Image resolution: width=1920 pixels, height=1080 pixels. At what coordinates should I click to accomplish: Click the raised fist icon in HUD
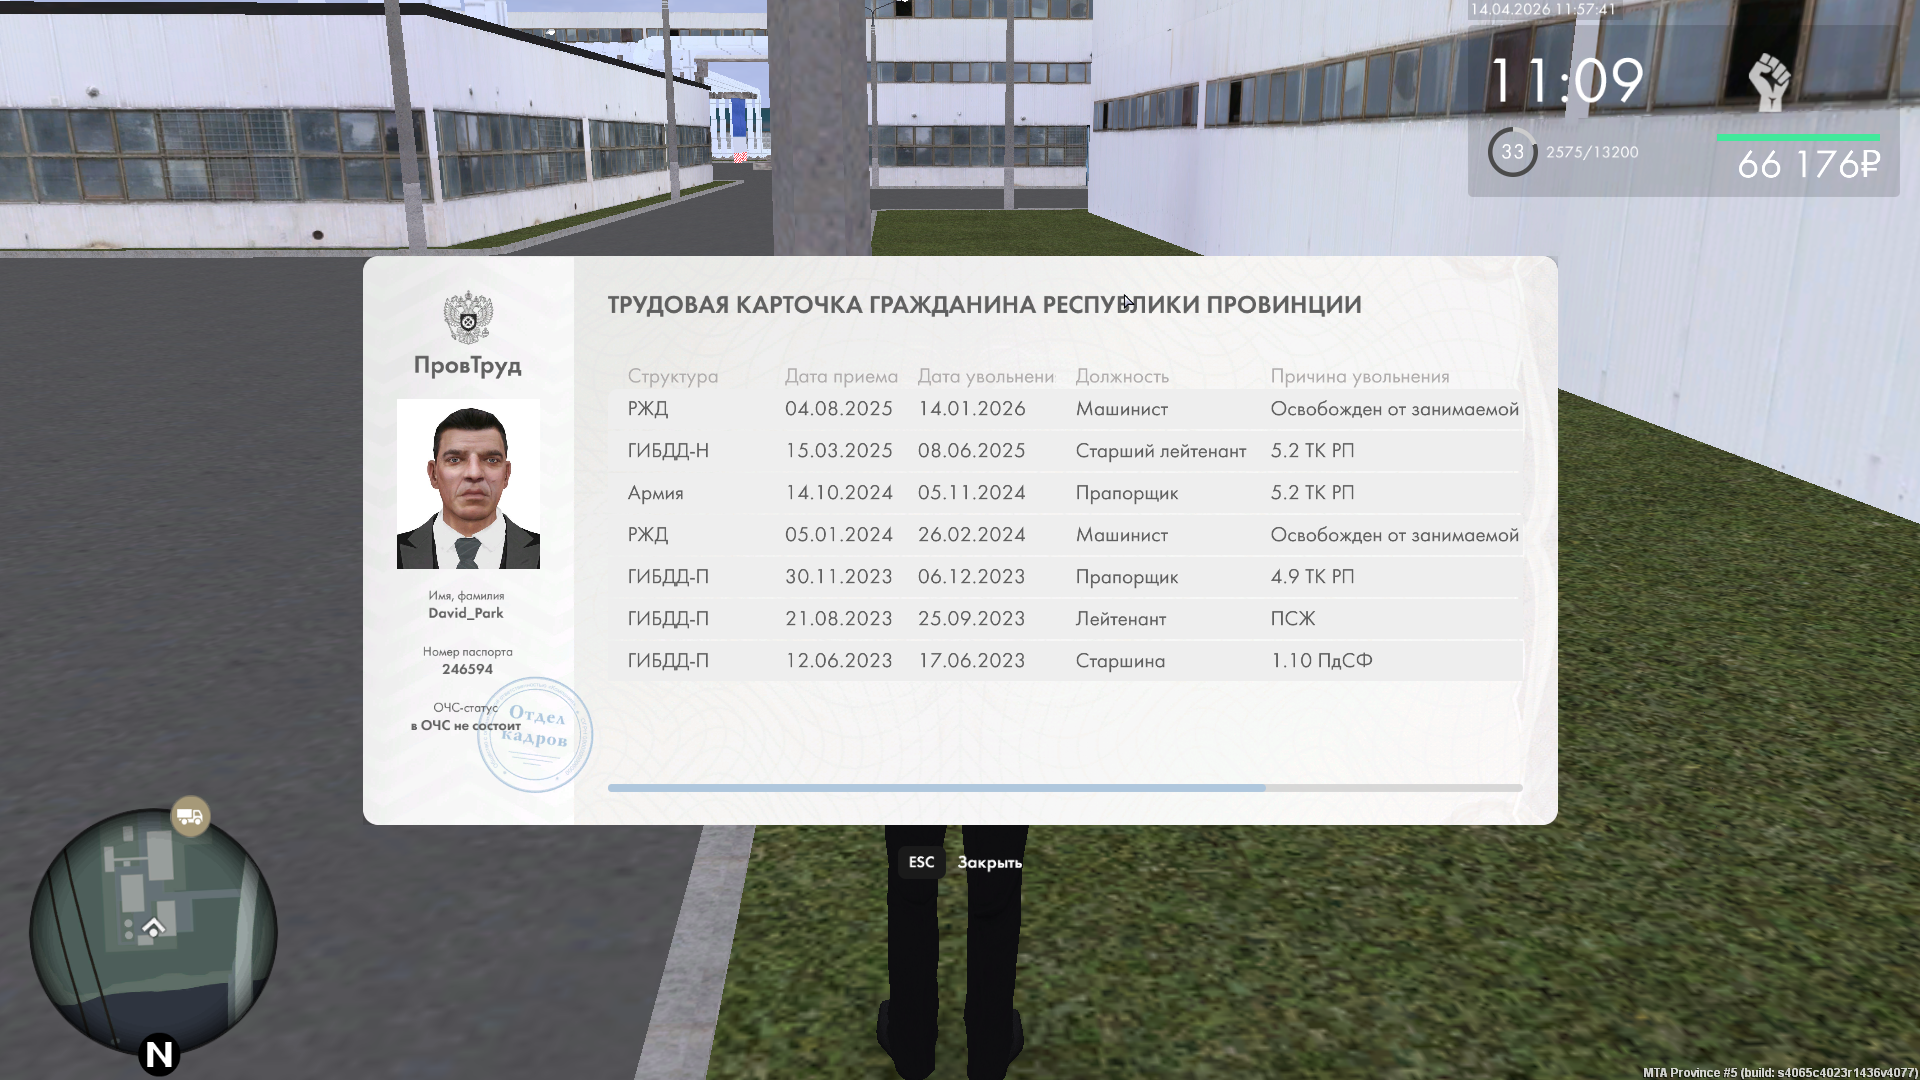click(x=1768, y=81)
